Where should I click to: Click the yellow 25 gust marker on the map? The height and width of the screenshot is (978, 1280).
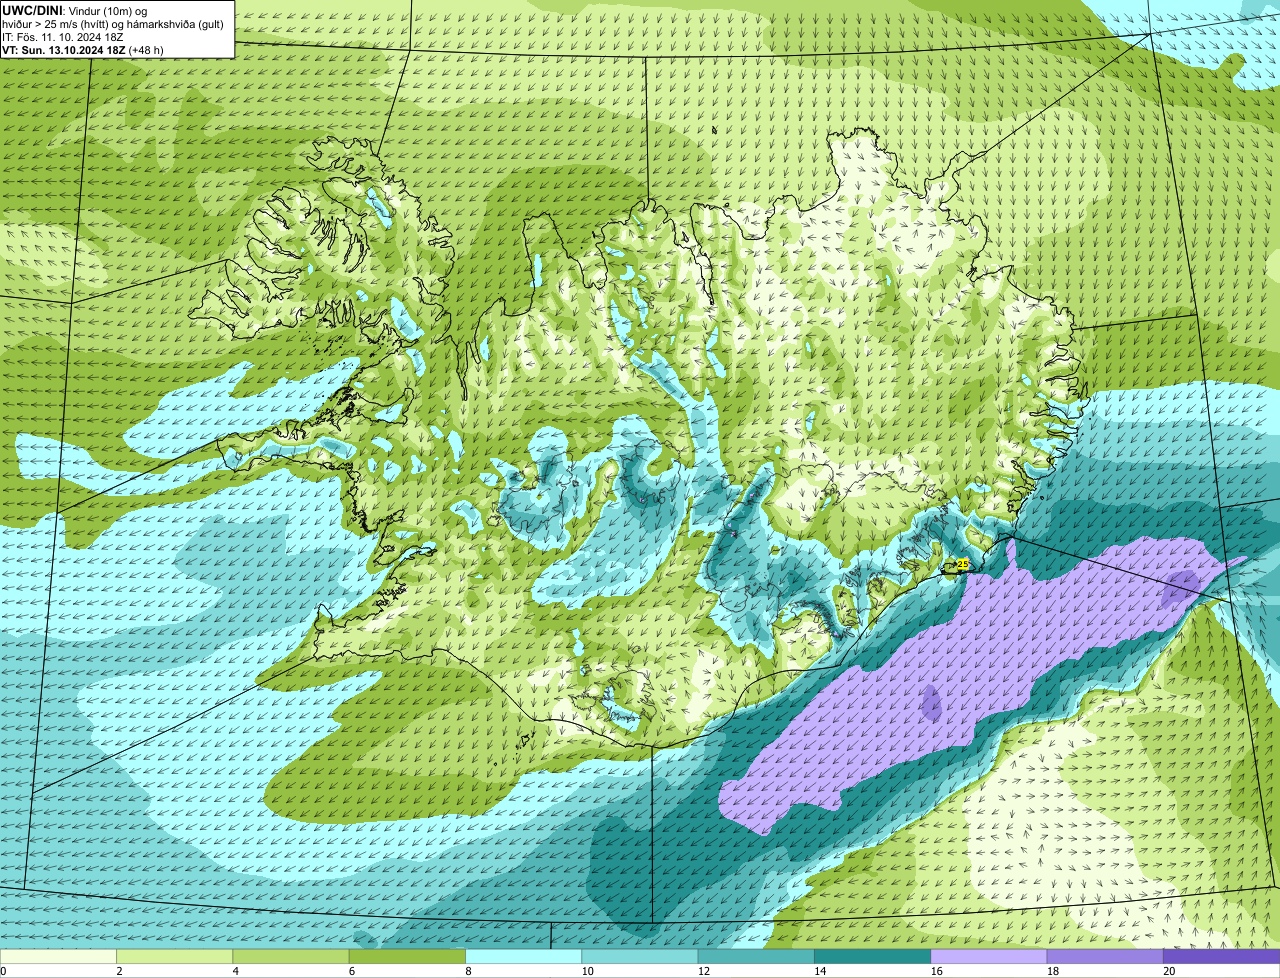point(962,564)
